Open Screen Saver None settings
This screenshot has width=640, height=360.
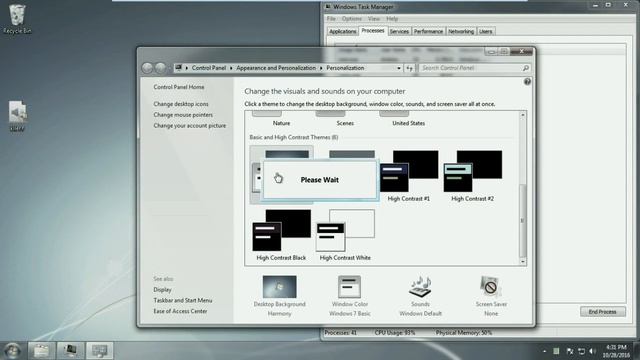coord(491,296)
